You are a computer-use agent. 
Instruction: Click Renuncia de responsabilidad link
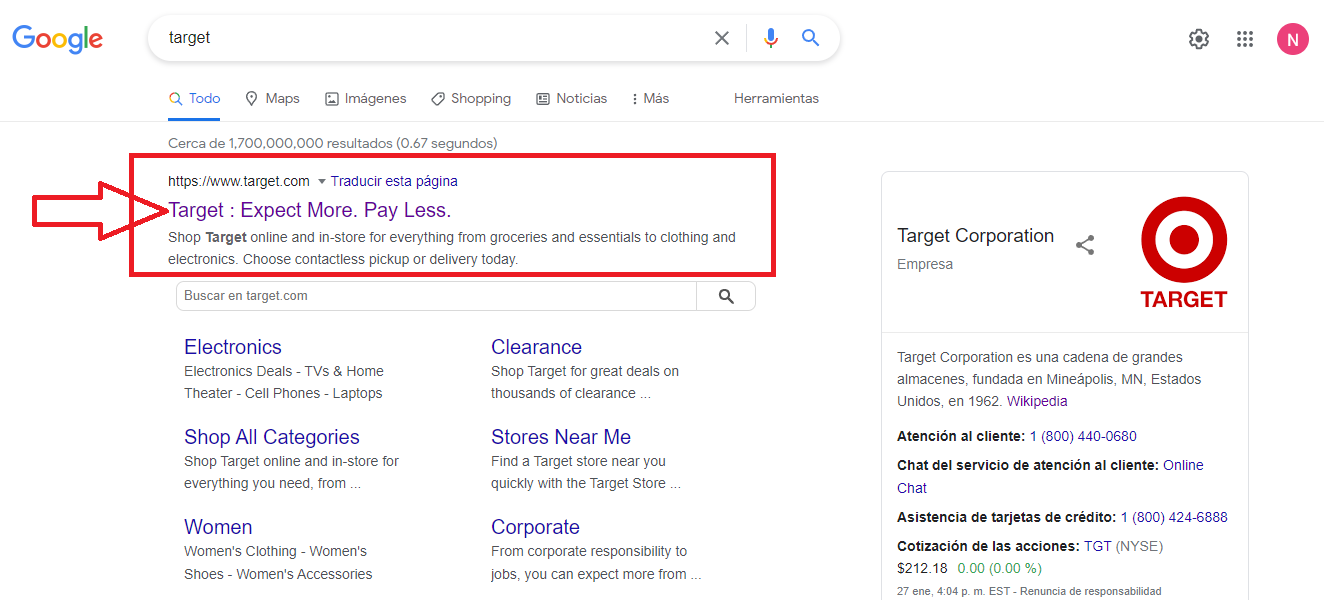[x=1091, y=591]
